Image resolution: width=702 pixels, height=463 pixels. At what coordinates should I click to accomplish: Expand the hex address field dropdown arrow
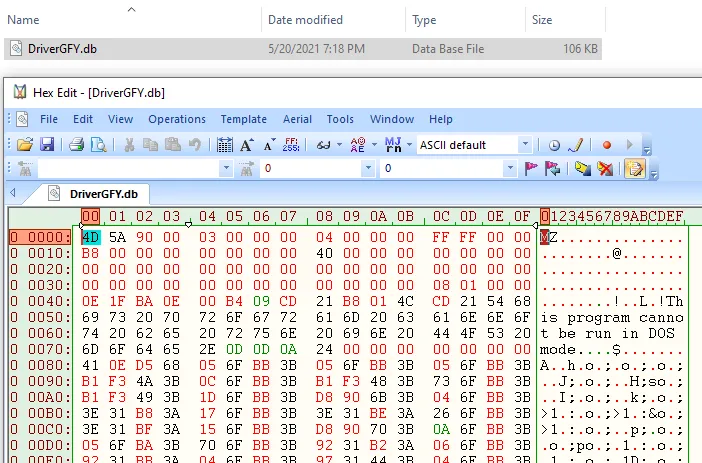368,168
